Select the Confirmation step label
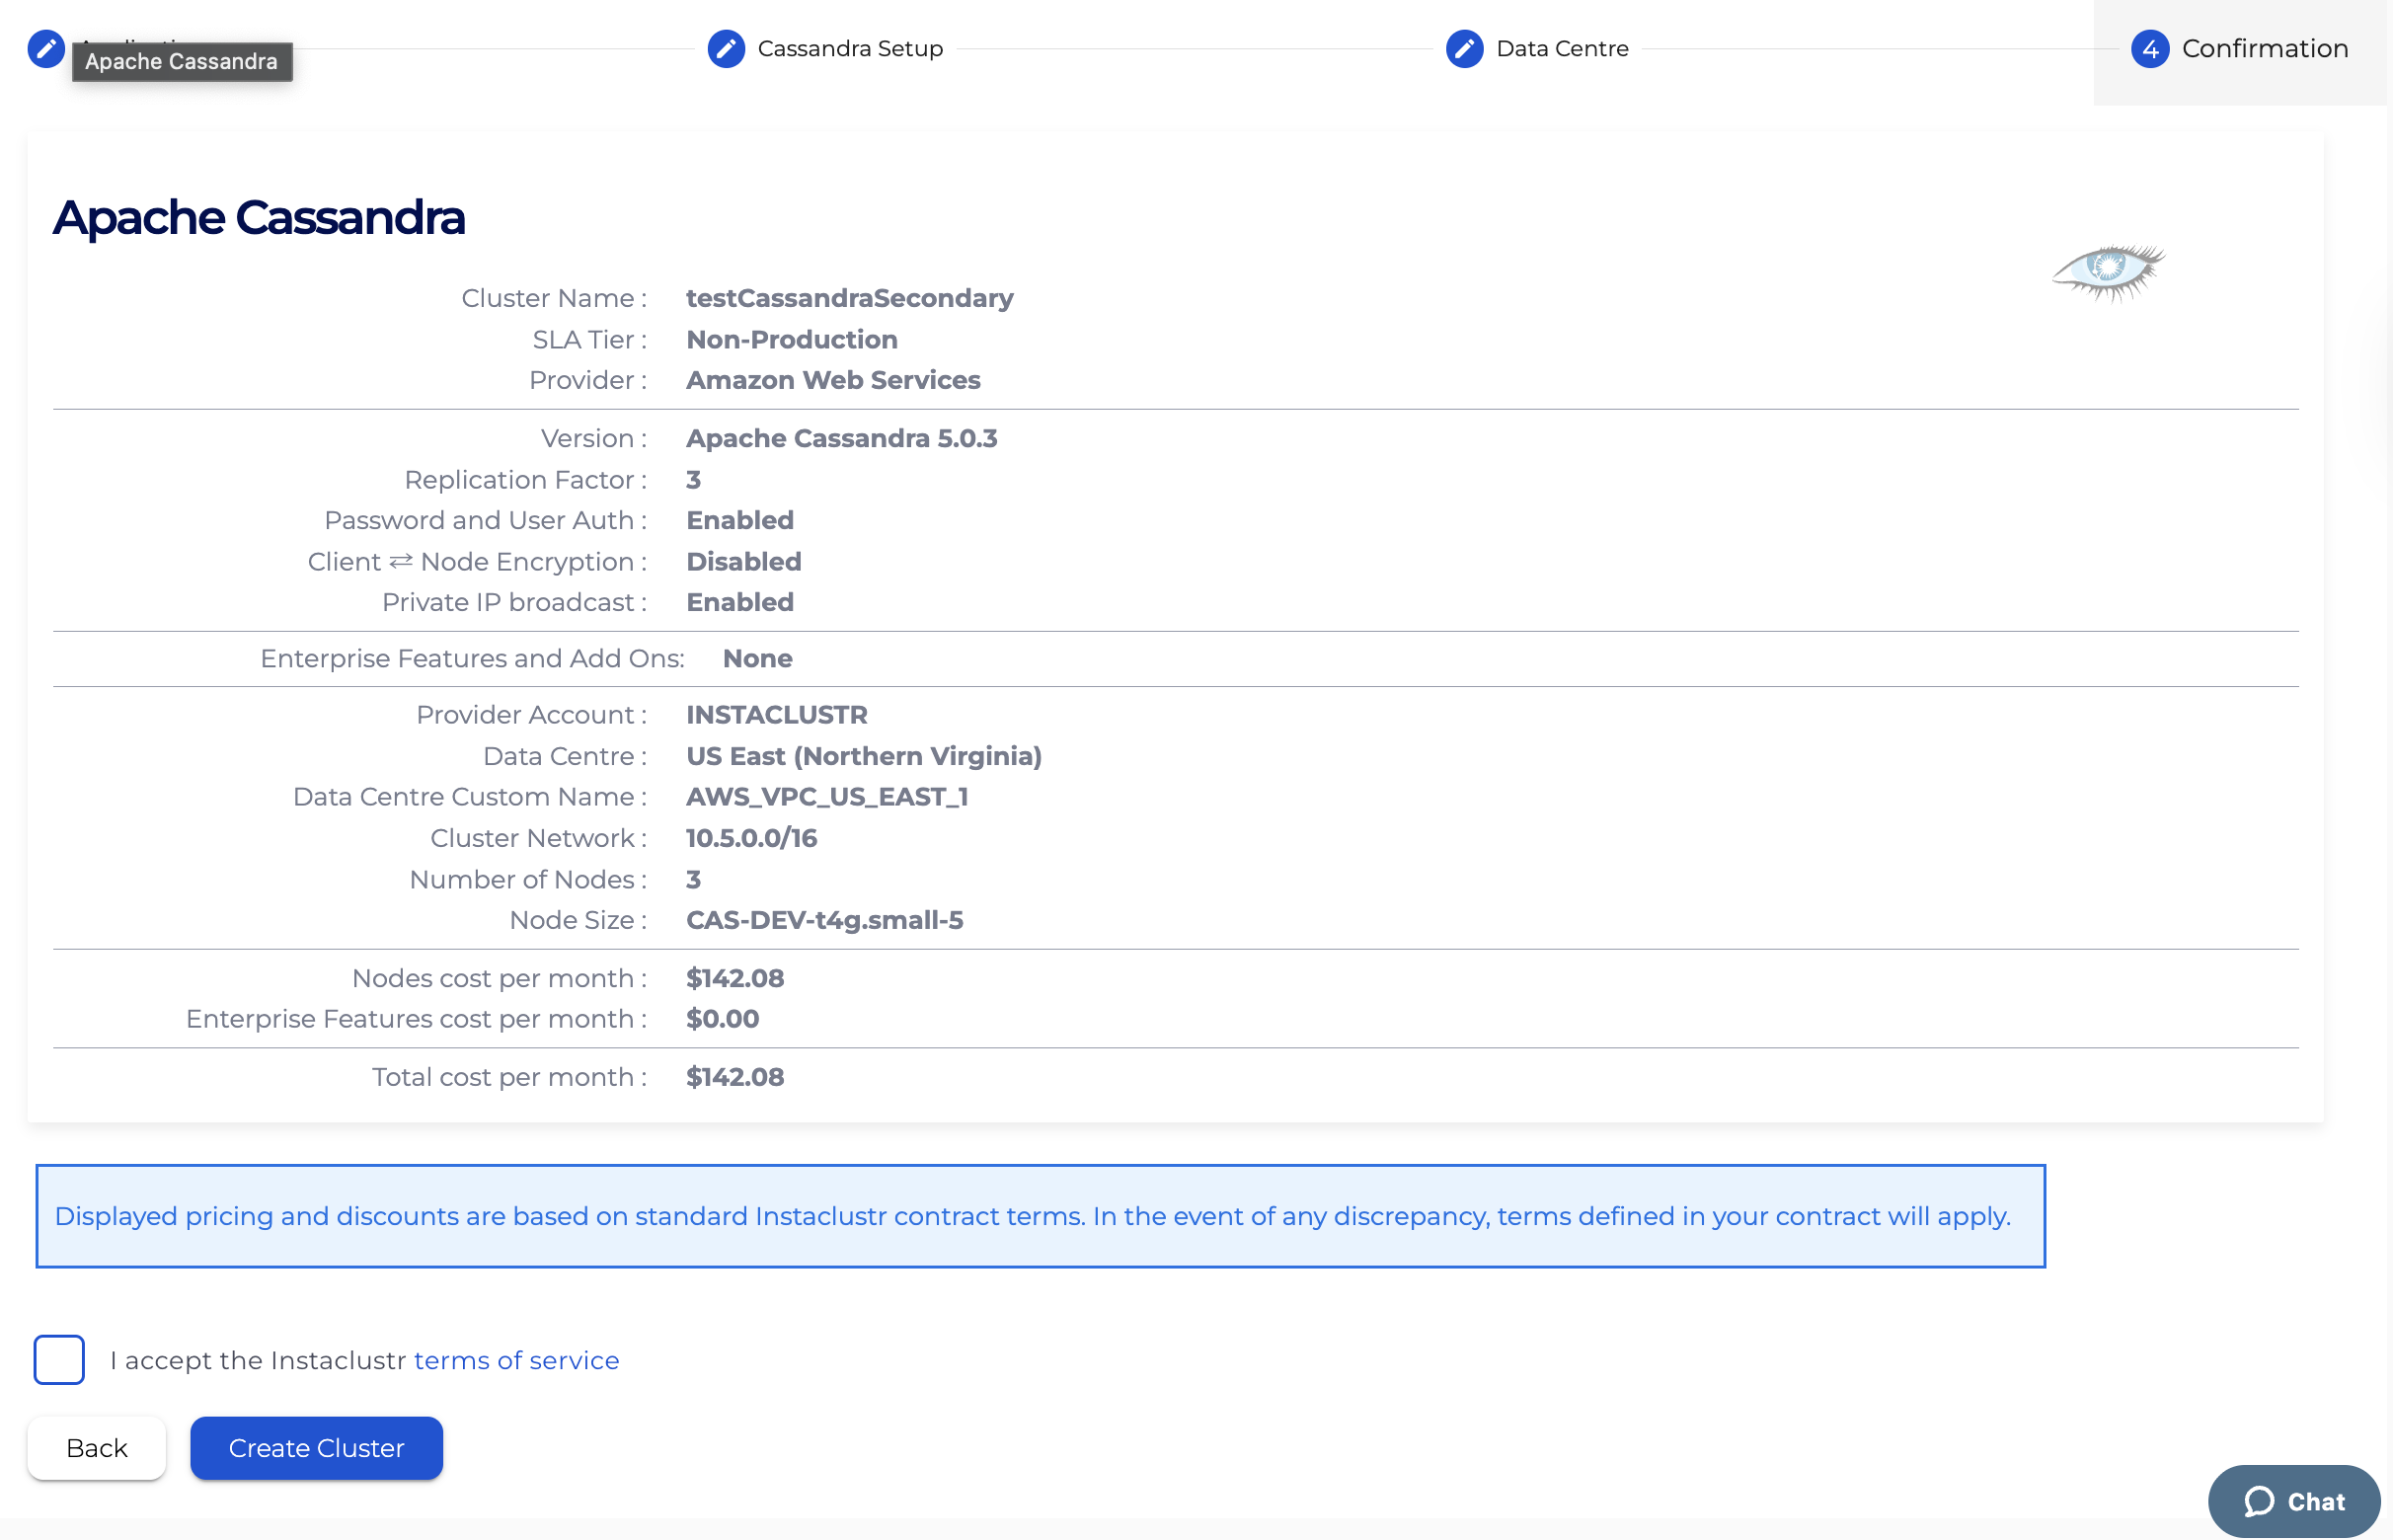Image resolution: width=2393 pixels, height=1540 pixels. (x=2264, y=48)
